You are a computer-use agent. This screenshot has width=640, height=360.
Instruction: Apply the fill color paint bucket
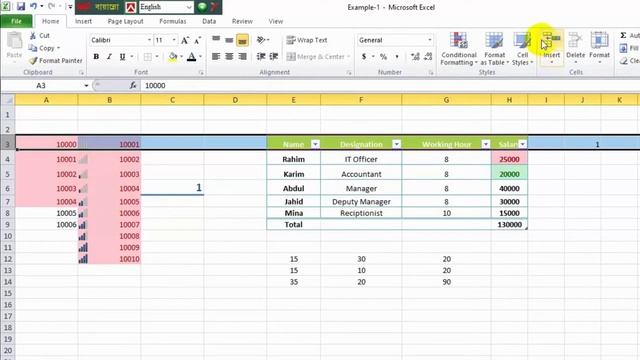[173, 57]
